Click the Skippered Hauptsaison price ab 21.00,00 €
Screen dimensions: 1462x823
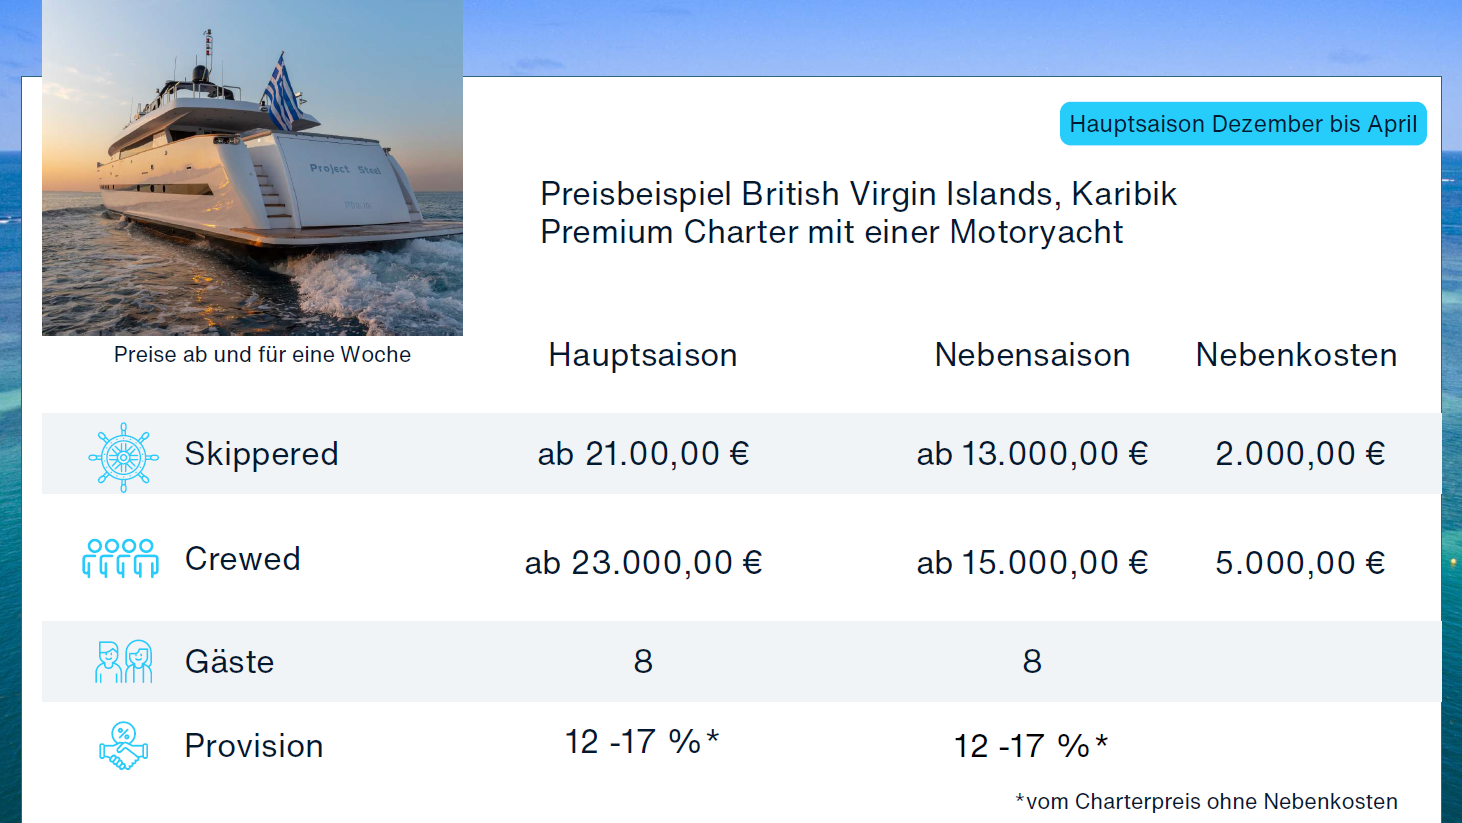pyautogui.click(x=643, y=454)
